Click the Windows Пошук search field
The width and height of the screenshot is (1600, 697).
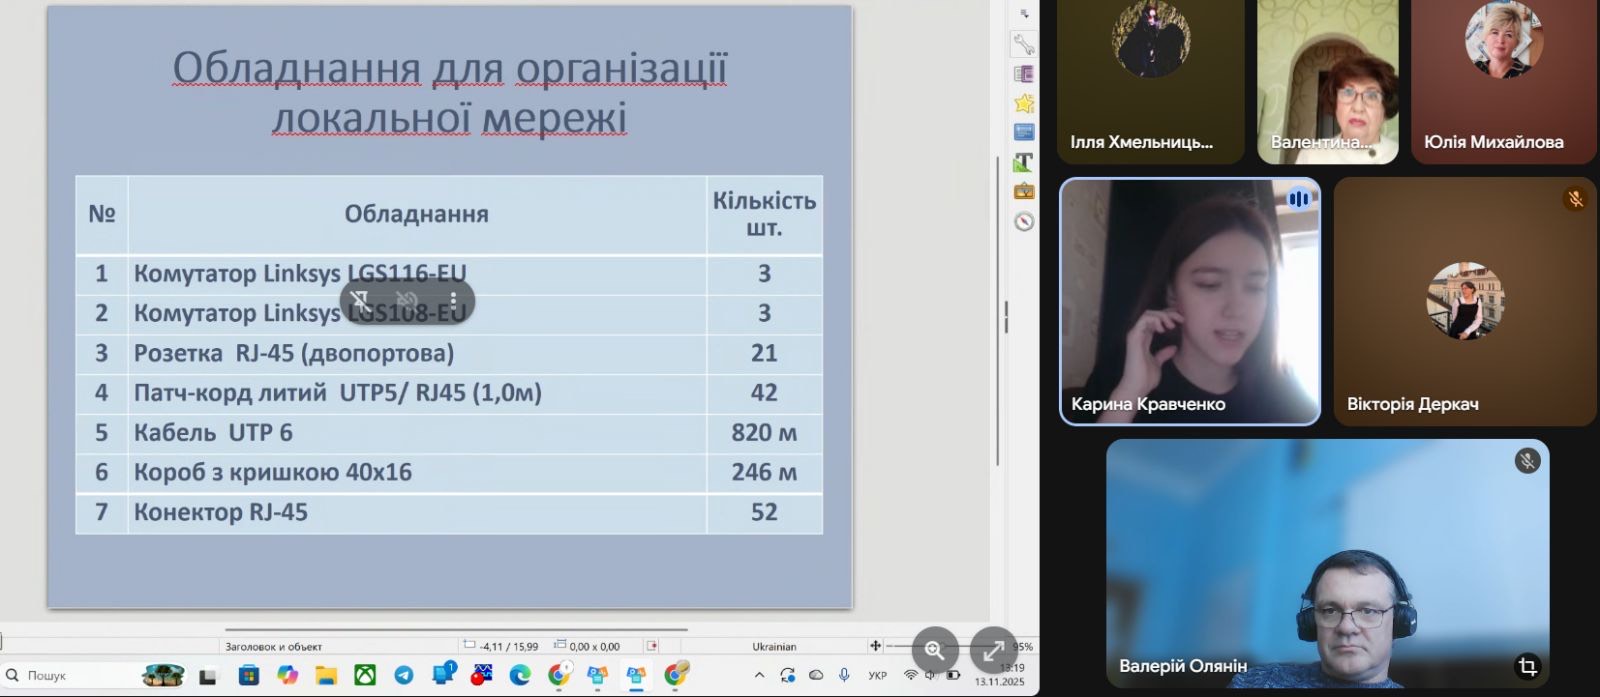tap(60, 676)
